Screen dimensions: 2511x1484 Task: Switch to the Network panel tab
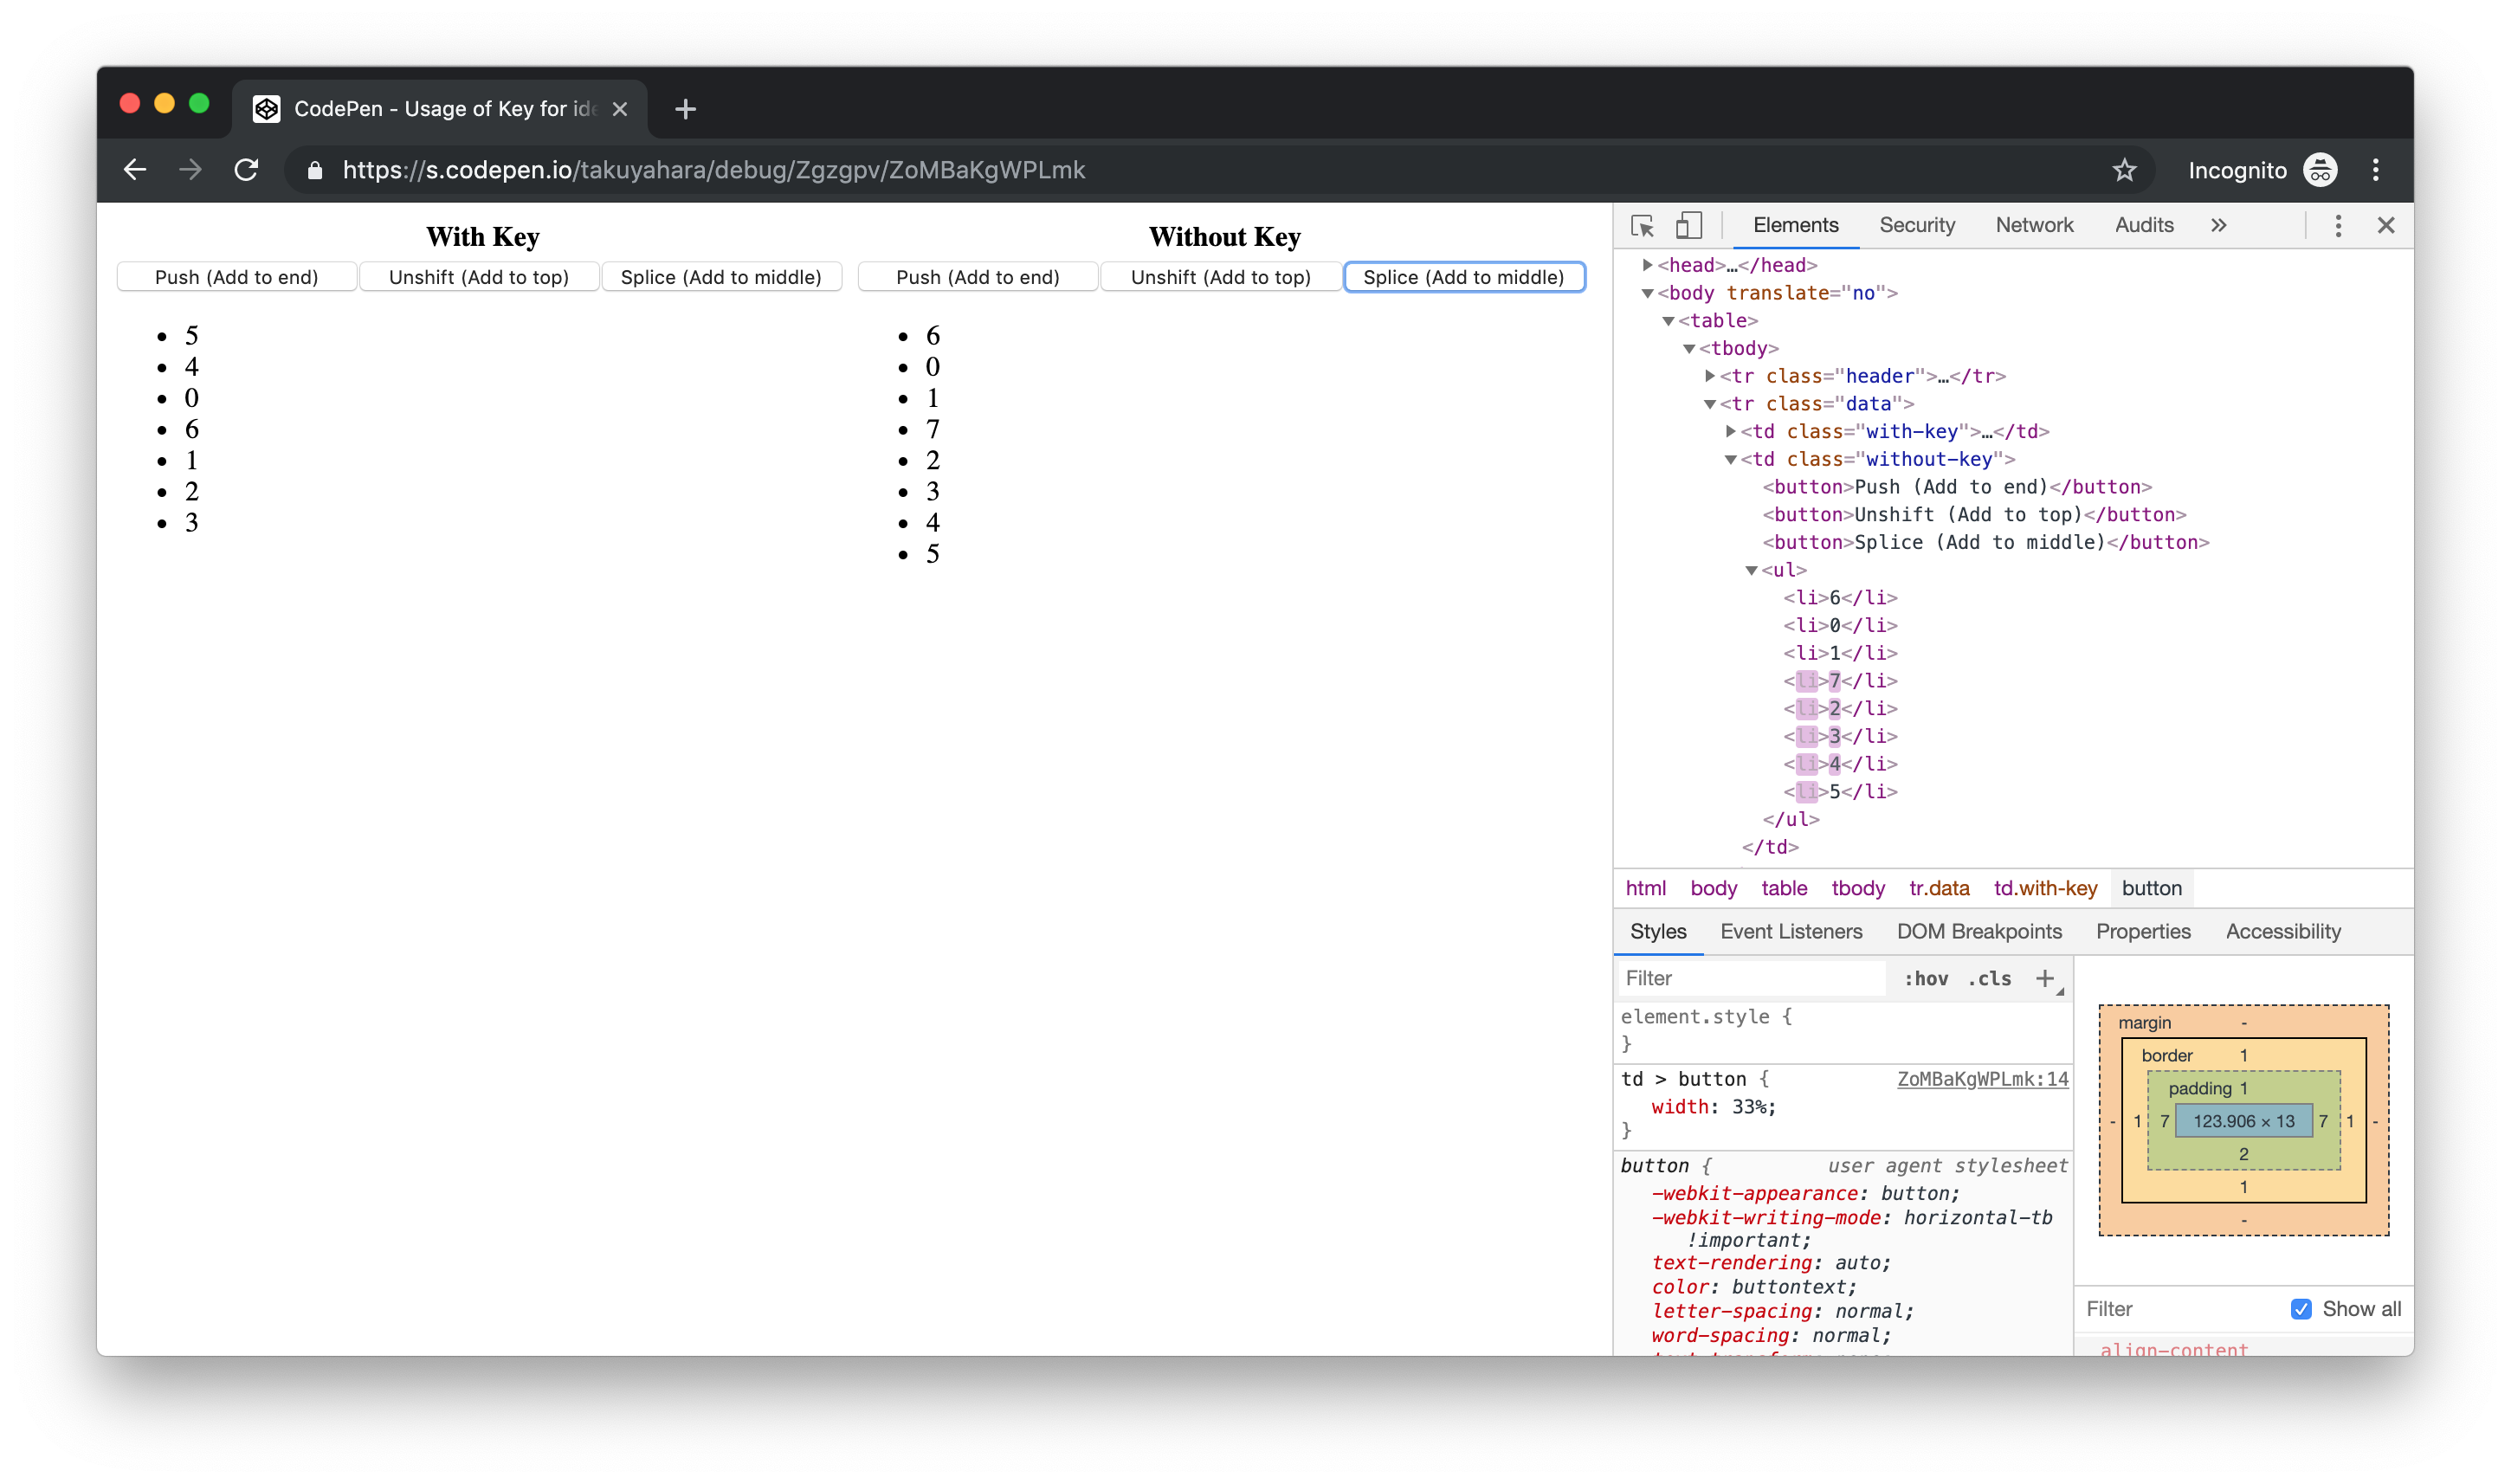tap(2034, 225)
